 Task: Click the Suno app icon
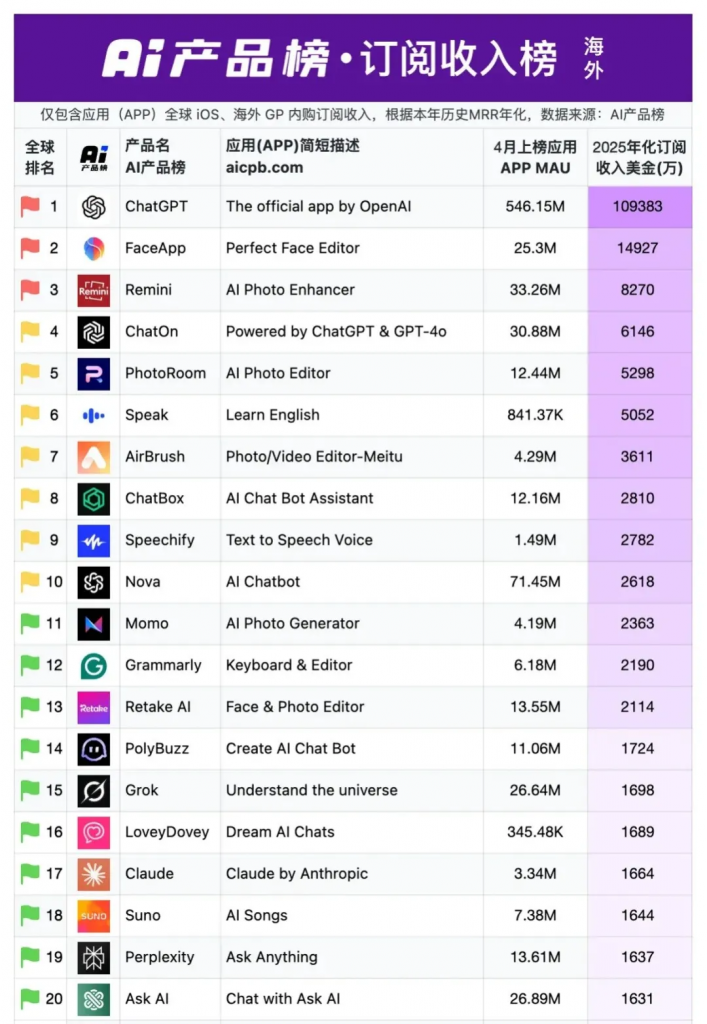point(94,915)
